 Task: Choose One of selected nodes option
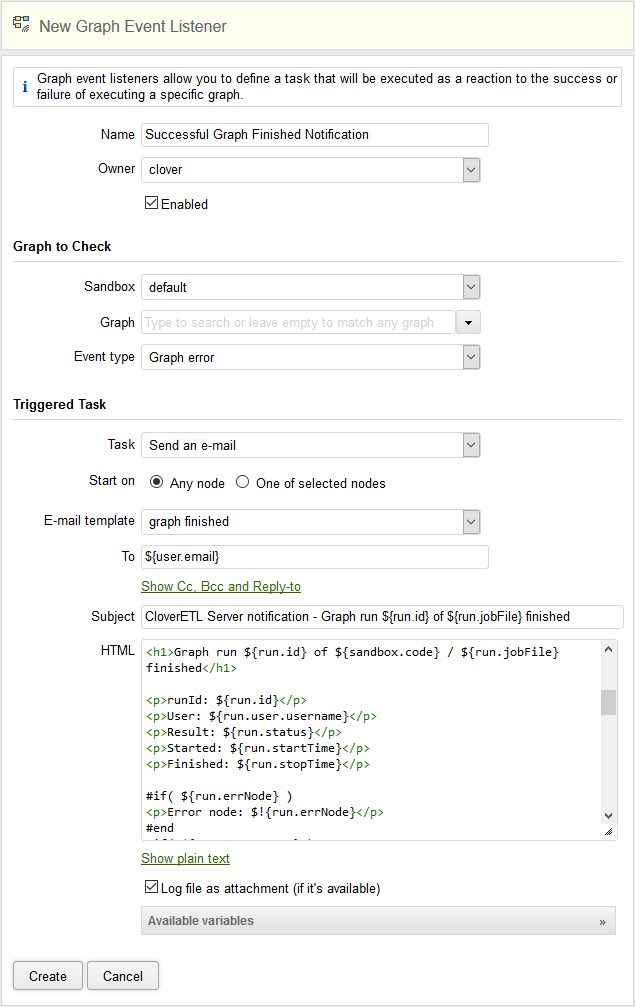point(243,482)
